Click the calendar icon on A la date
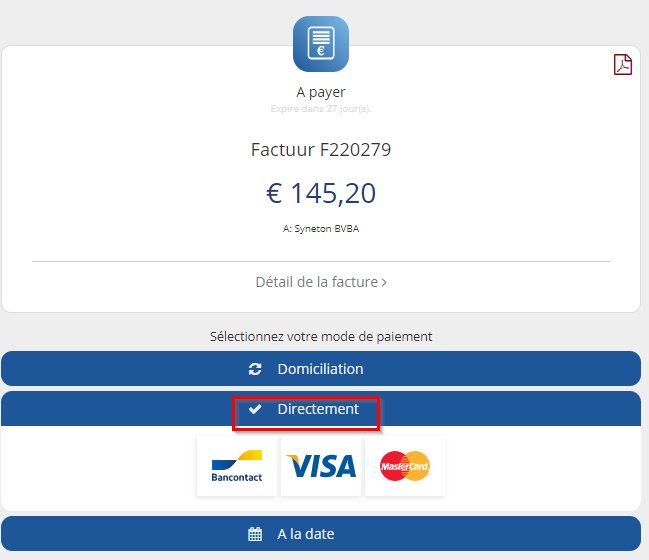 click(255, 534)
